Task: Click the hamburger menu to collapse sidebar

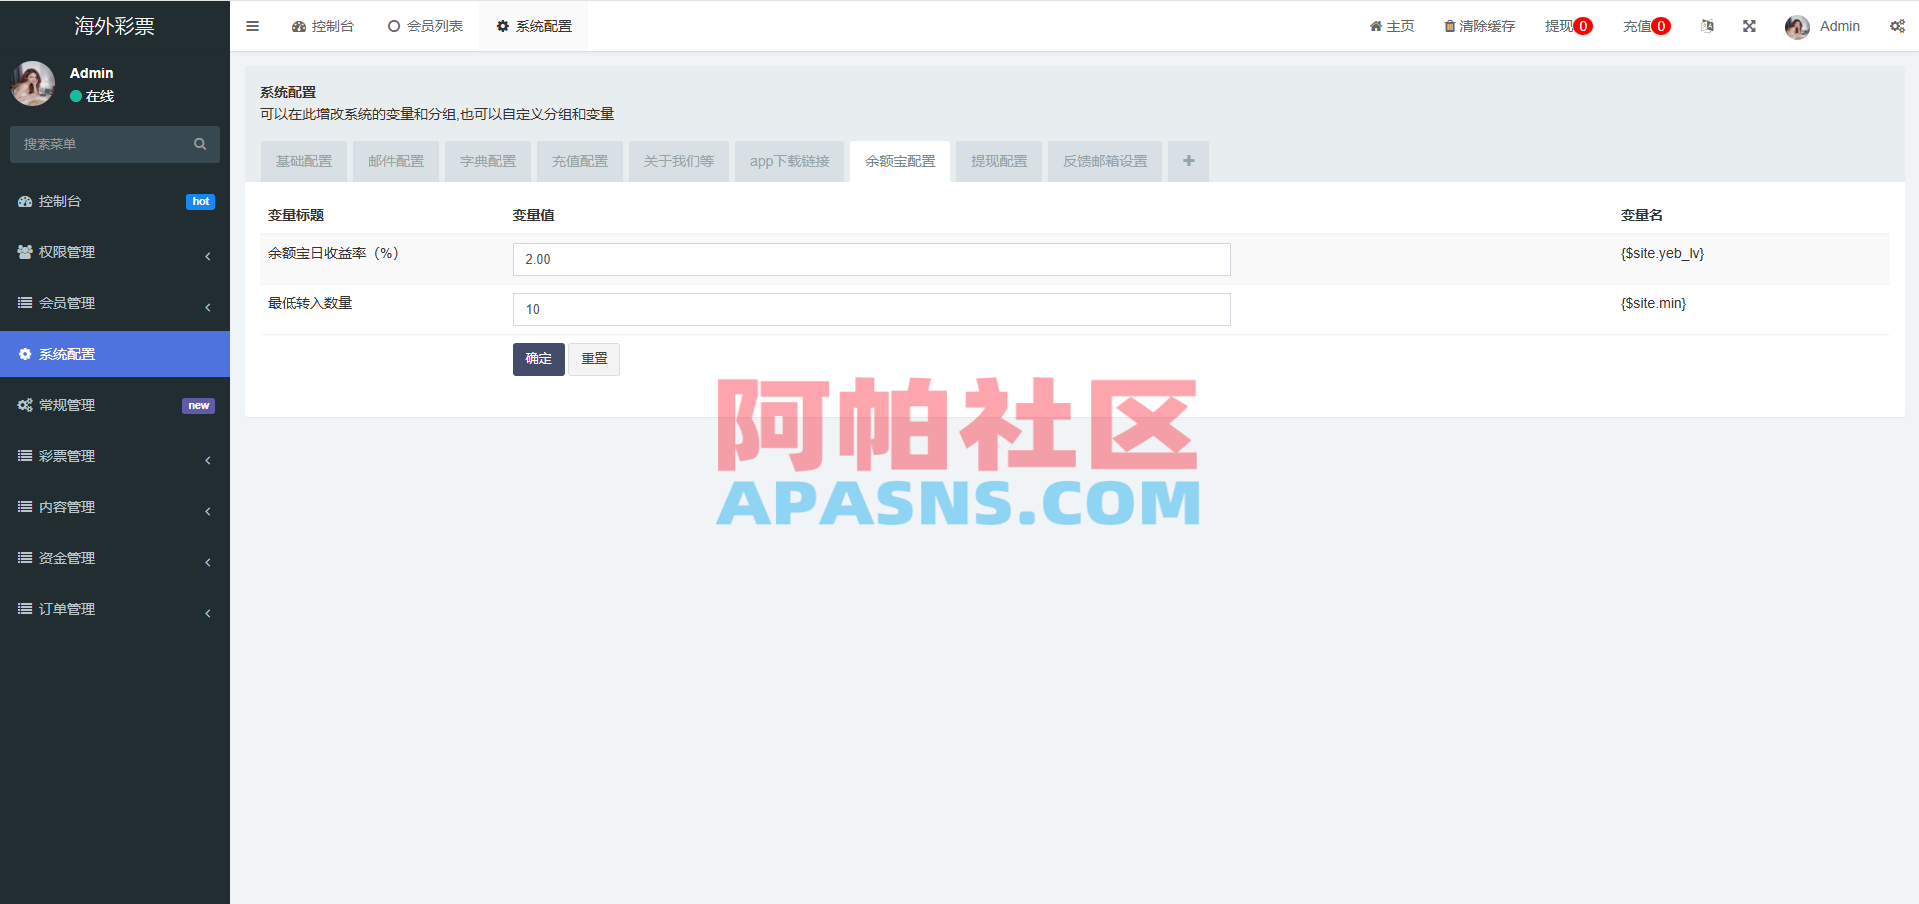Action: click(x=252, y=26)
